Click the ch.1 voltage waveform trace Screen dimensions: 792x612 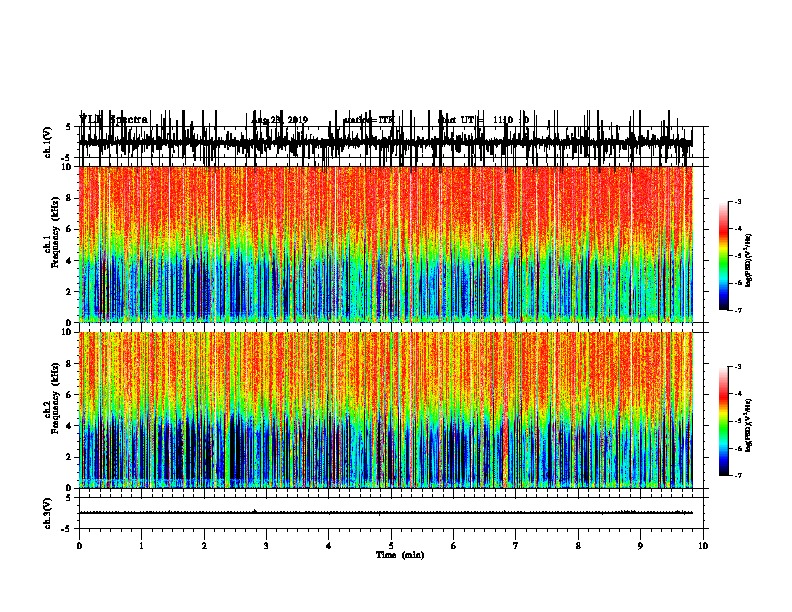point(386,143)
